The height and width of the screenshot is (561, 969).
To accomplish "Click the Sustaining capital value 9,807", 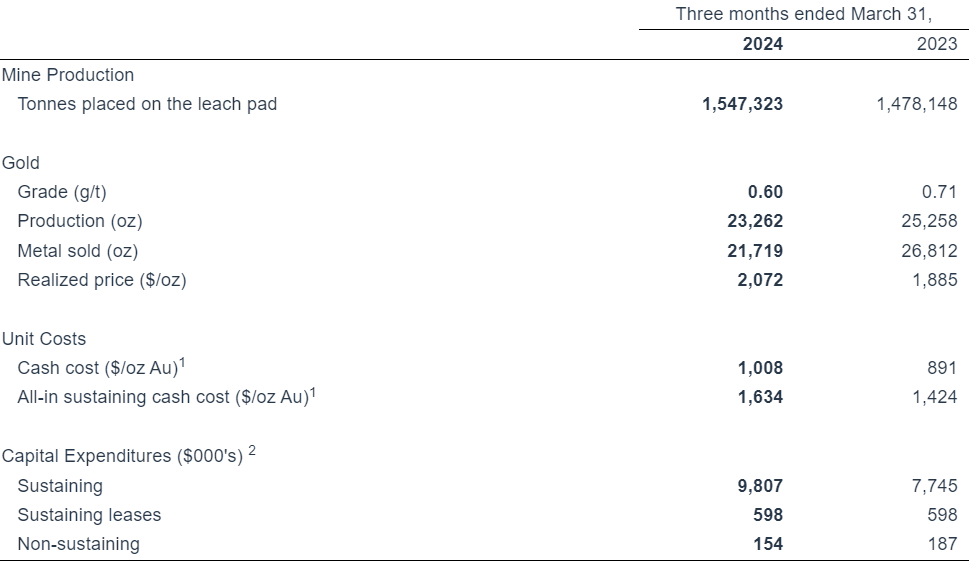I will click(x=760, y=486).
